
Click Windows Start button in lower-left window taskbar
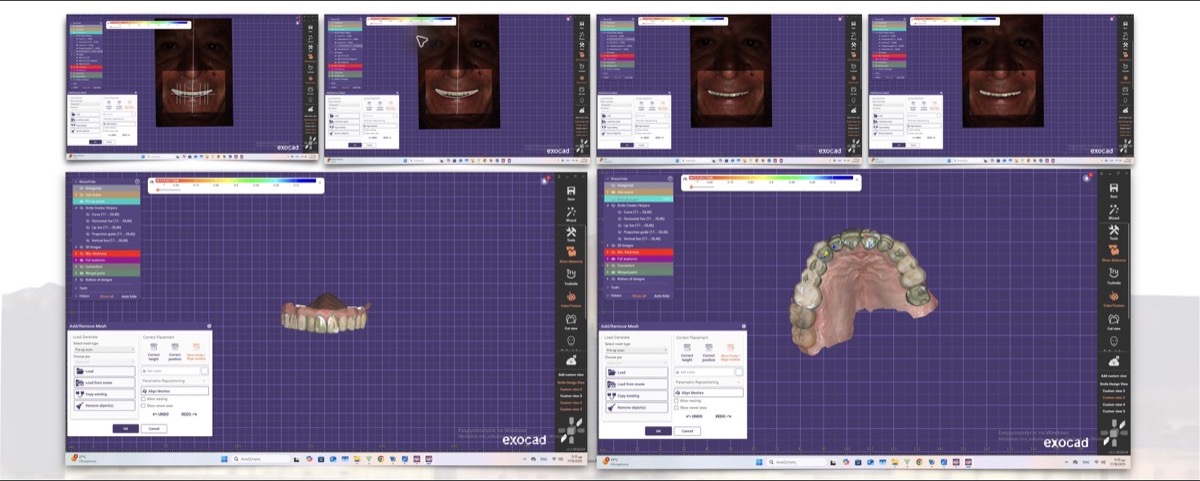tap(224, 459)
